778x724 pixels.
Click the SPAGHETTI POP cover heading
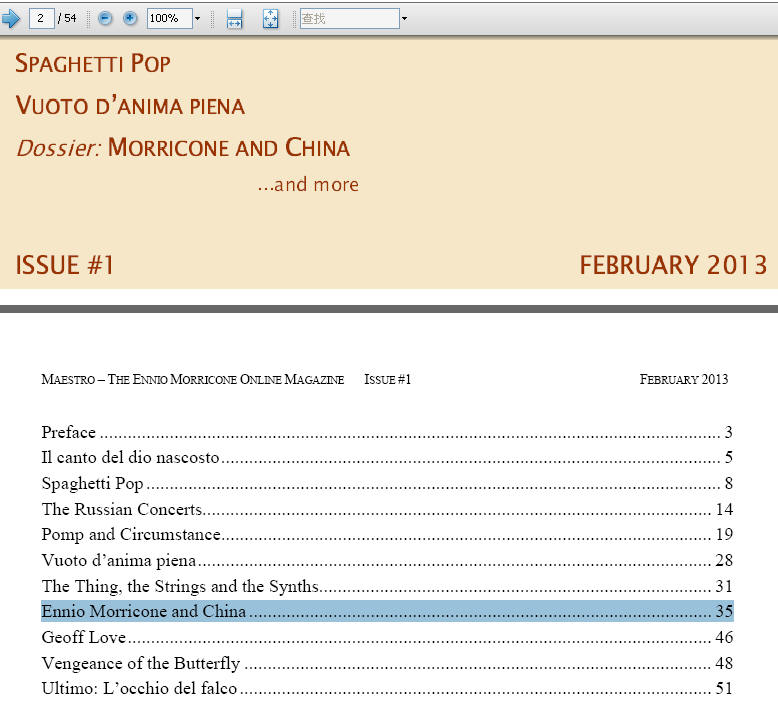93,64
